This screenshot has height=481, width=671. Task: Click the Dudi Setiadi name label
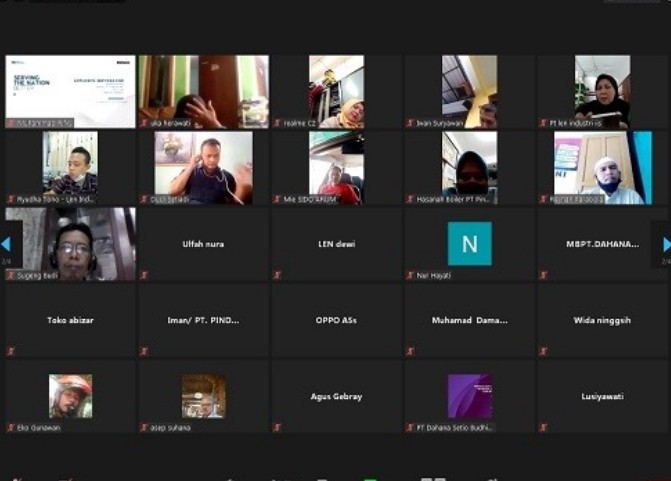click(169, 199)
